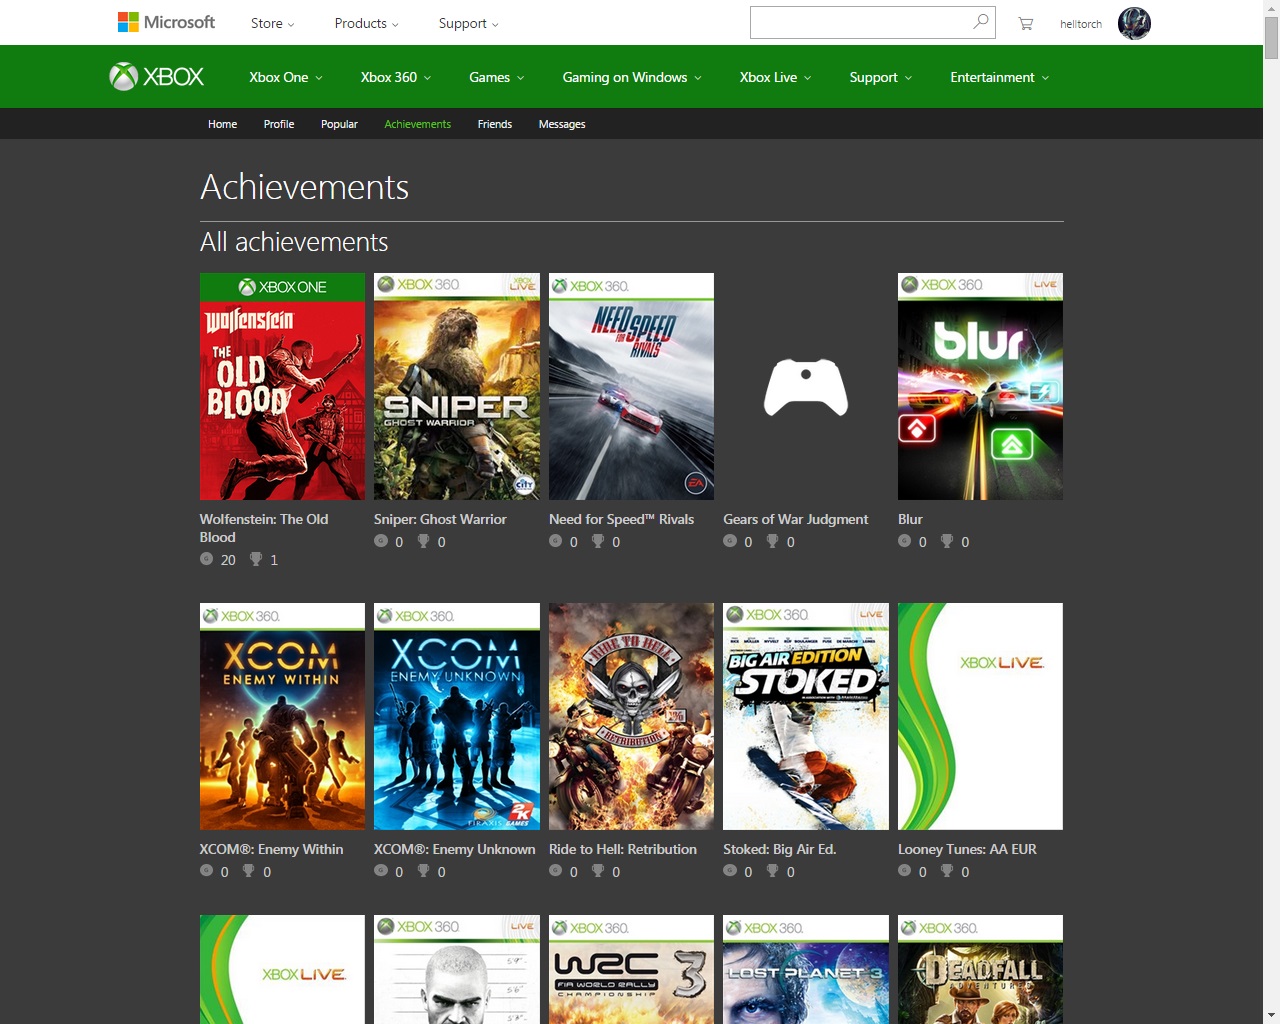Click the Sniper Ghost Warrior cover art
1280x1024 pixels.
457,386
